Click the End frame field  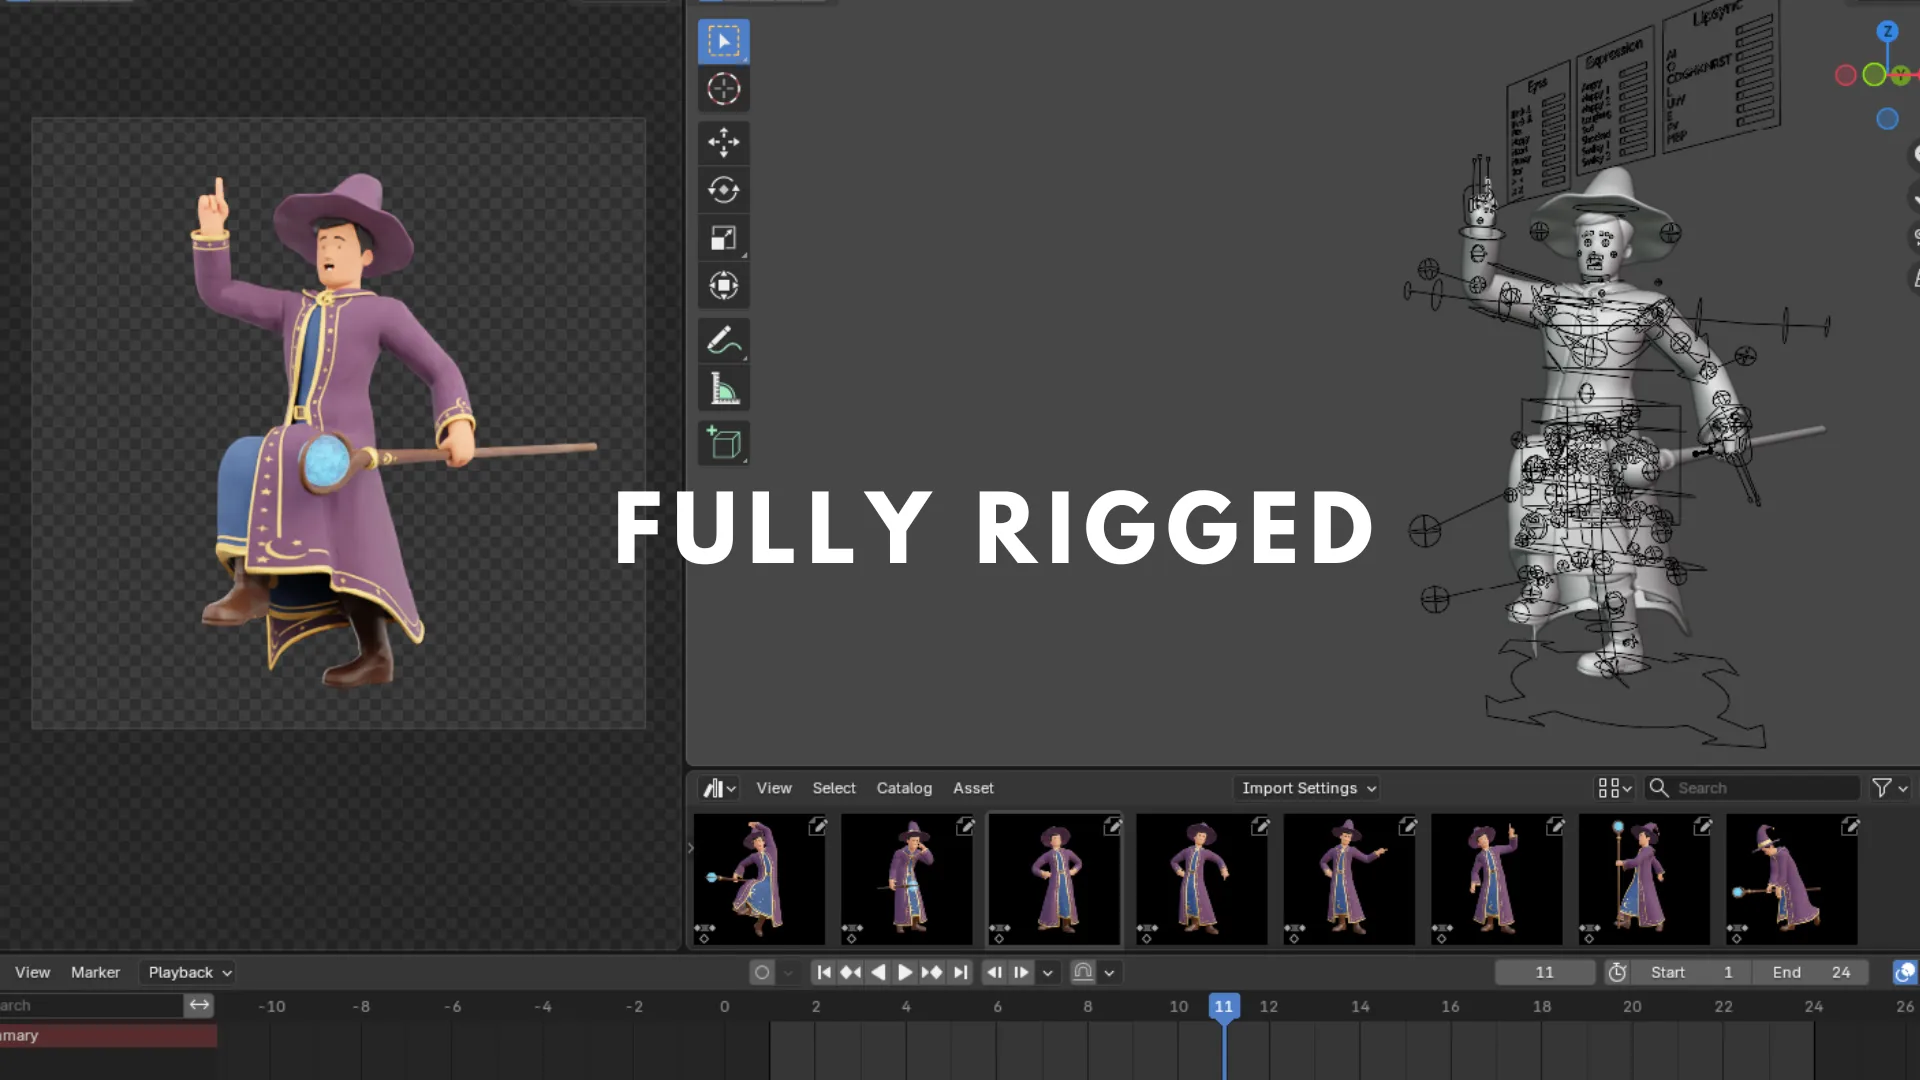click(1810, 972)
